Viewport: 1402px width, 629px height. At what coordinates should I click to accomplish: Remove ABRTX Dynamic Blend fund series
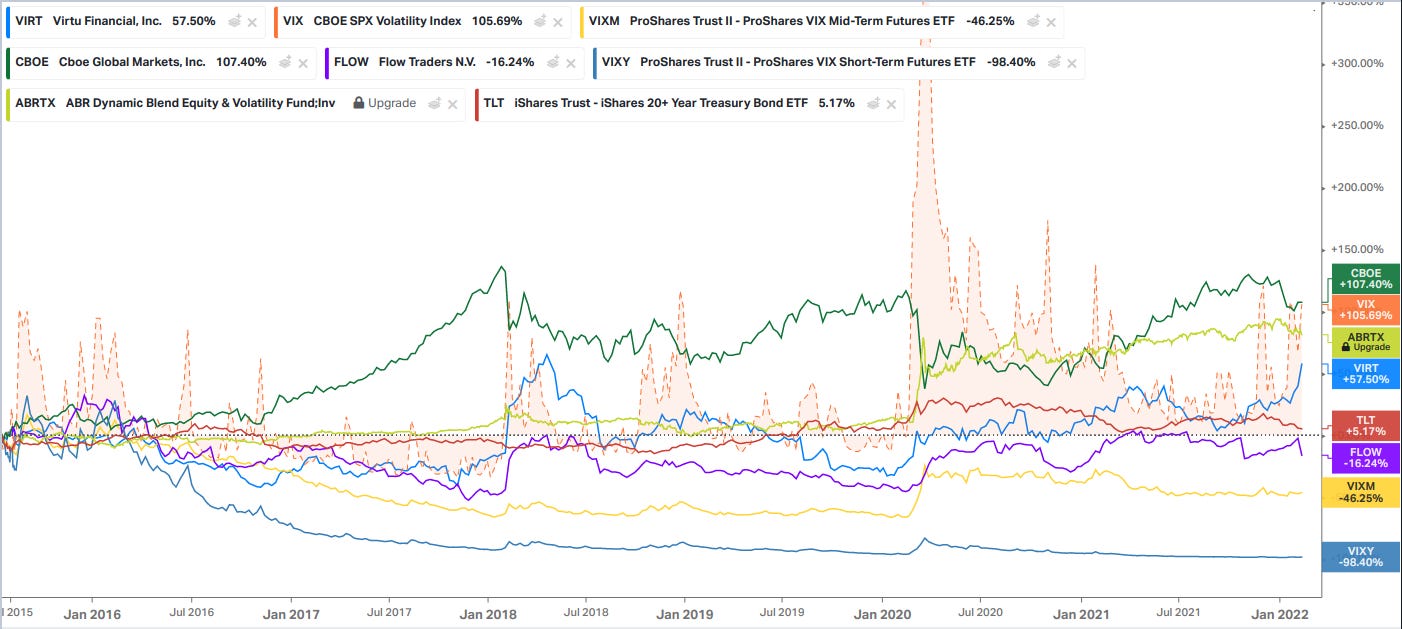[x=452, y=103]
